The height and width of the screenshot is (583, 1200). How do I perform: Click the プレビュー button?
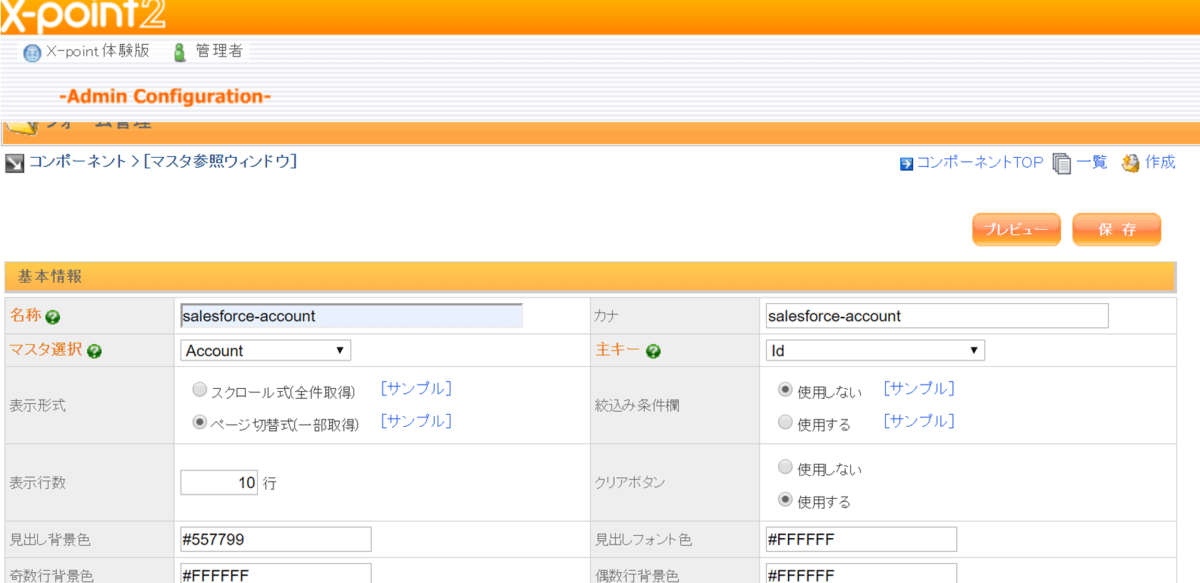[1016, 229]
